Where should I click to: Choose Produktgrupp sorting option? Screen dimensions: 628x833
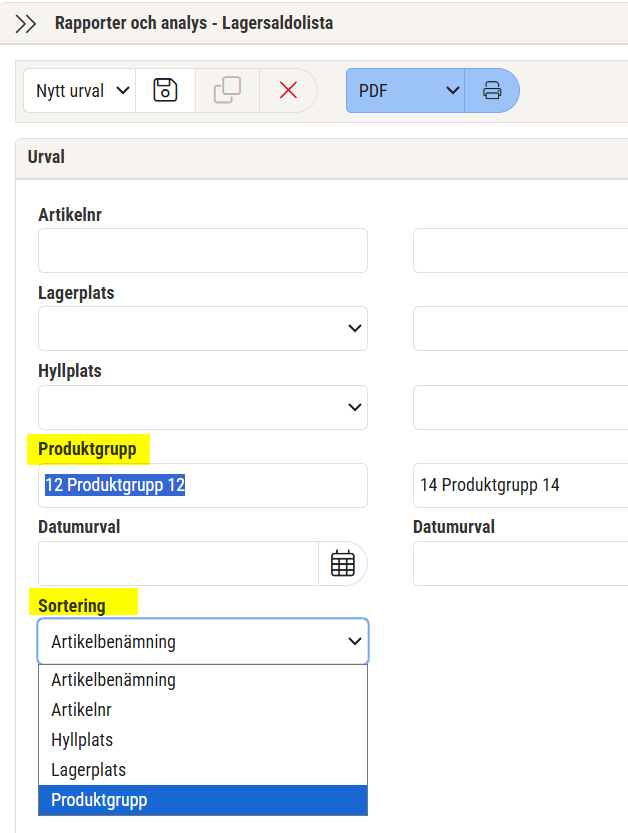click(x=99, y=800)
